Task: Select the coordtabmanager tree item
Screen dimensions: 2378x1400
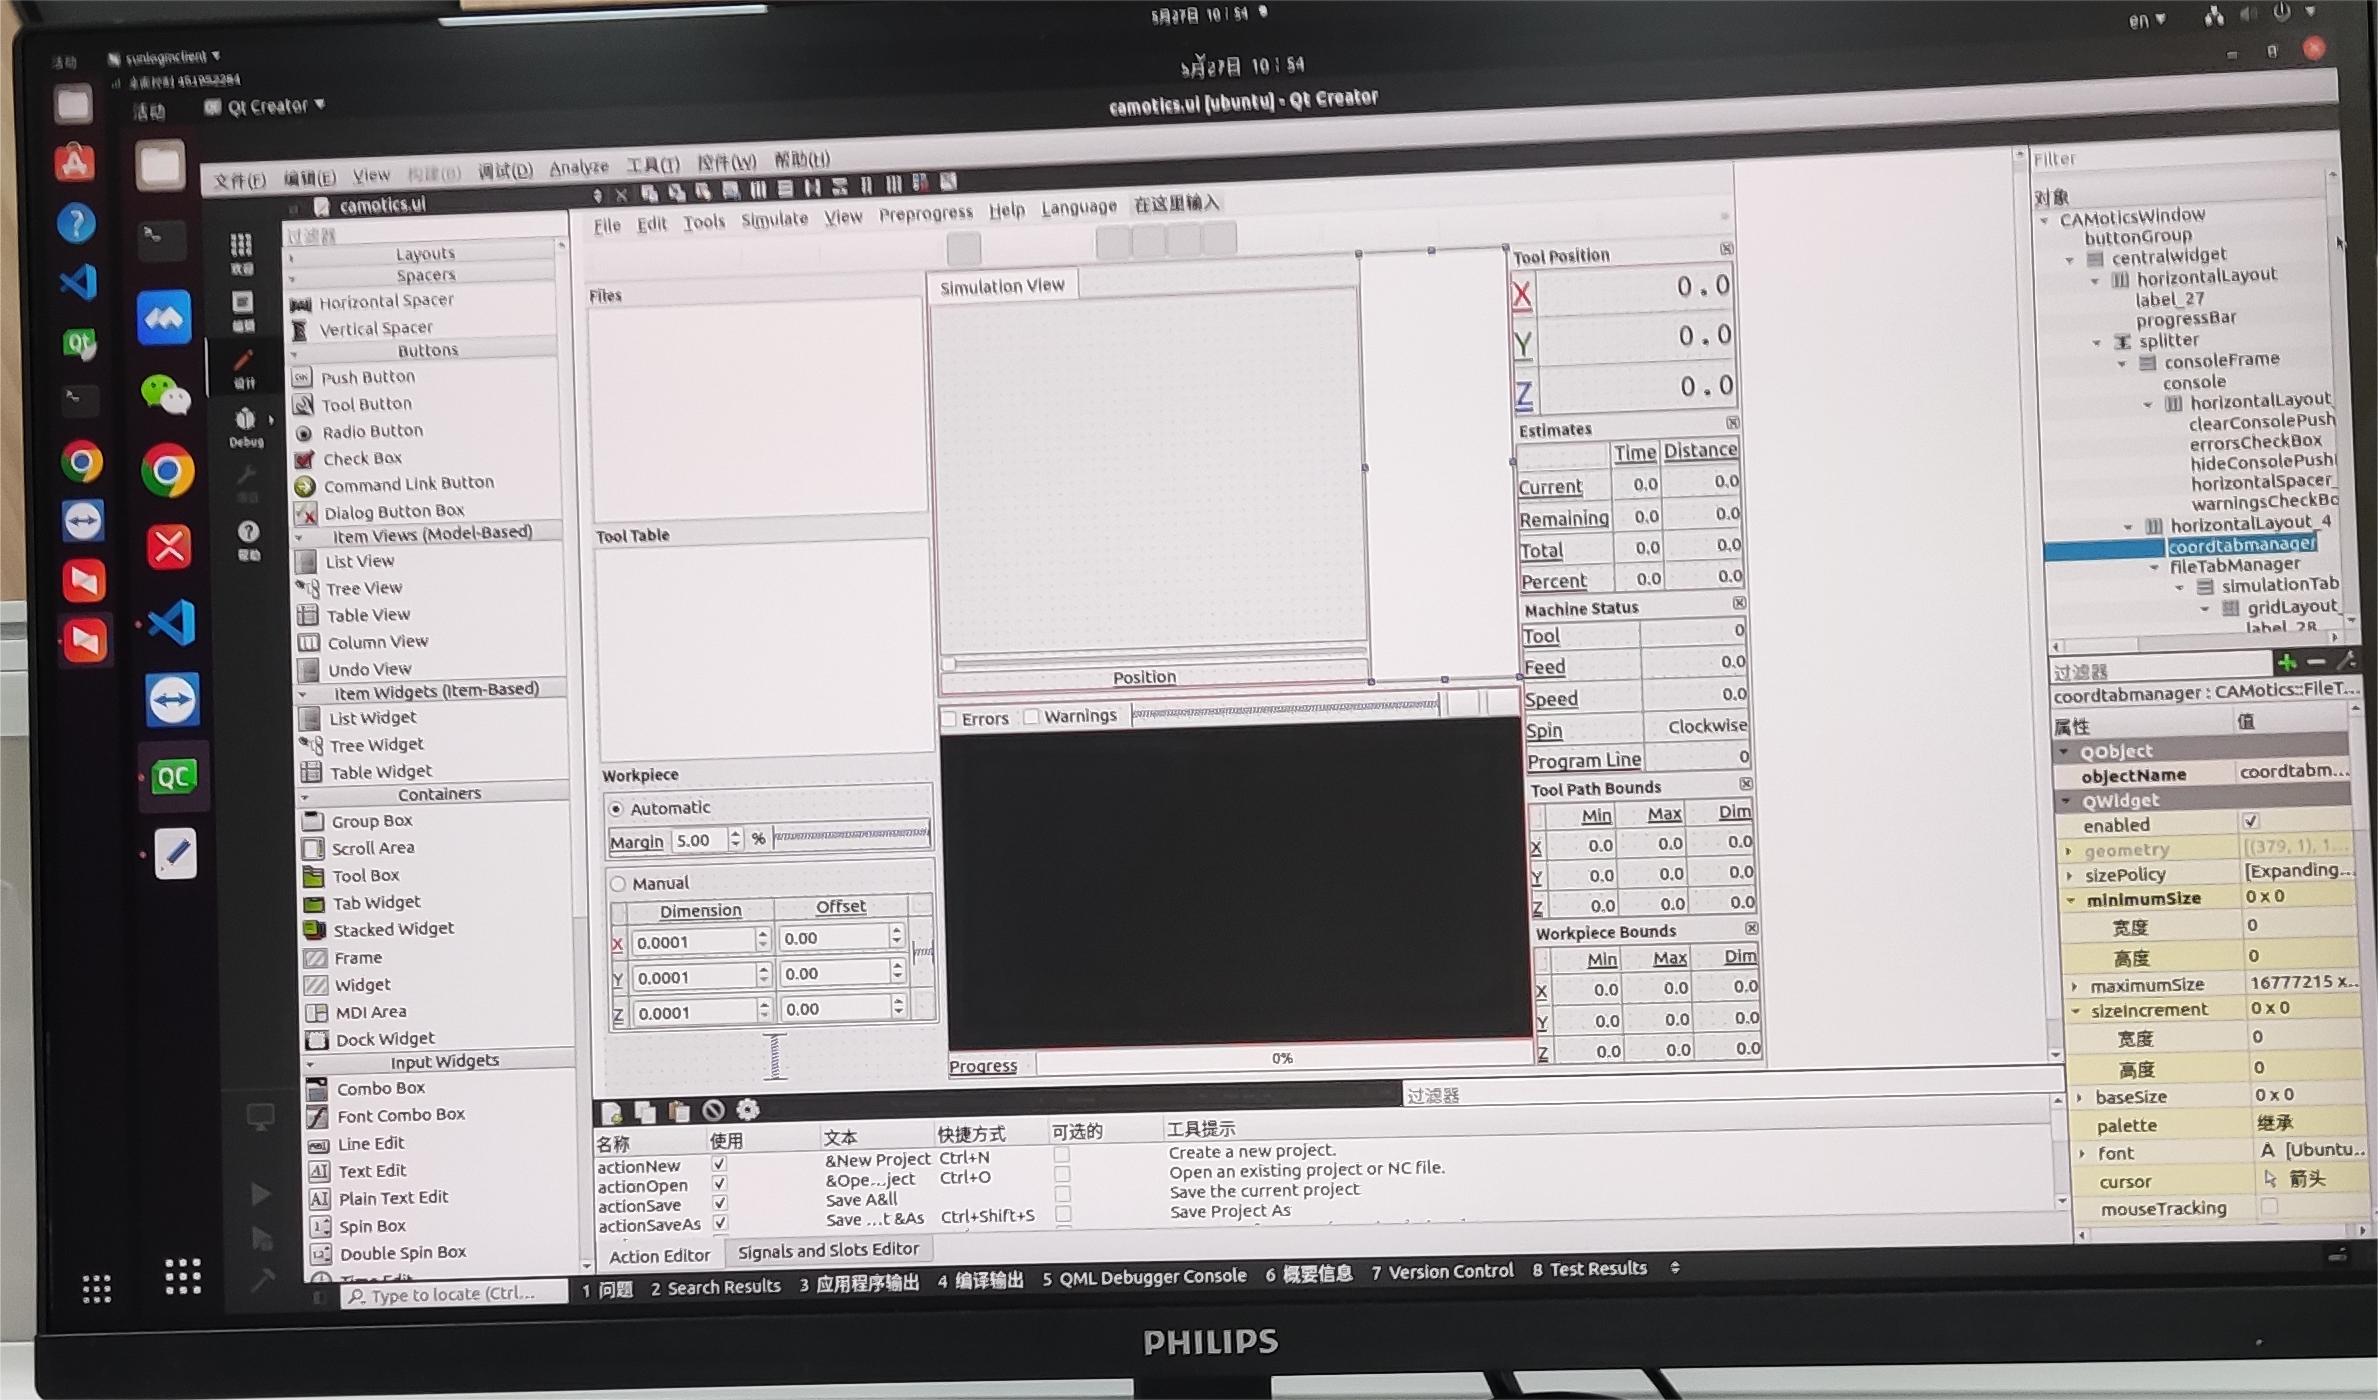Action: click(x=2241, y=543)
